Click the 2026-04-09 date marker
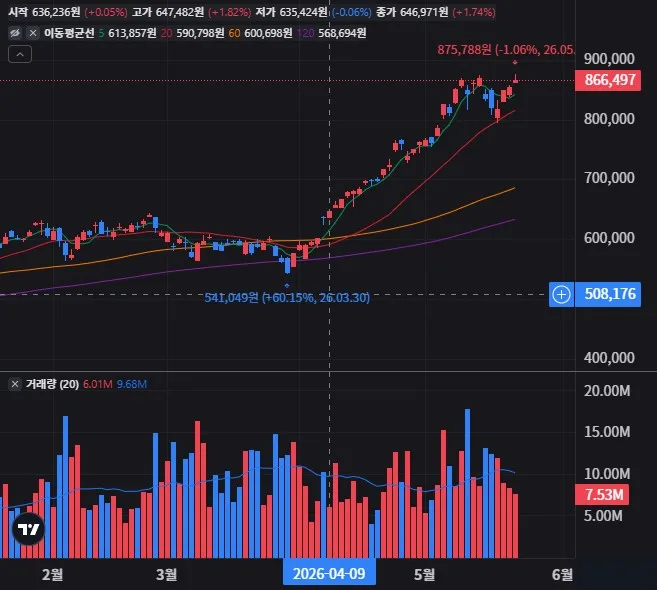Screen dimensions: 657x590 click(329, 573)
